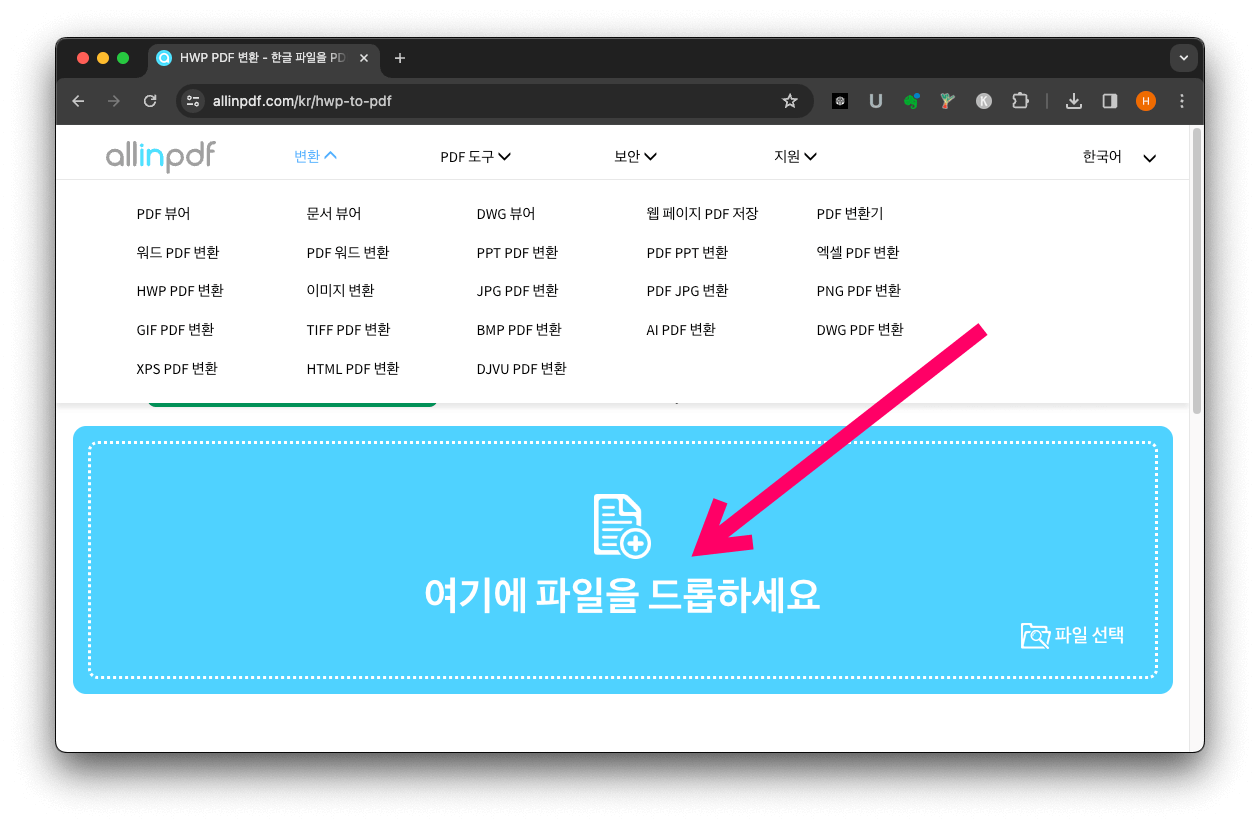The height and width of the screenshot is (826, 1260).
Task: Bookmark this page with the star icon
Action: point(789,101)
